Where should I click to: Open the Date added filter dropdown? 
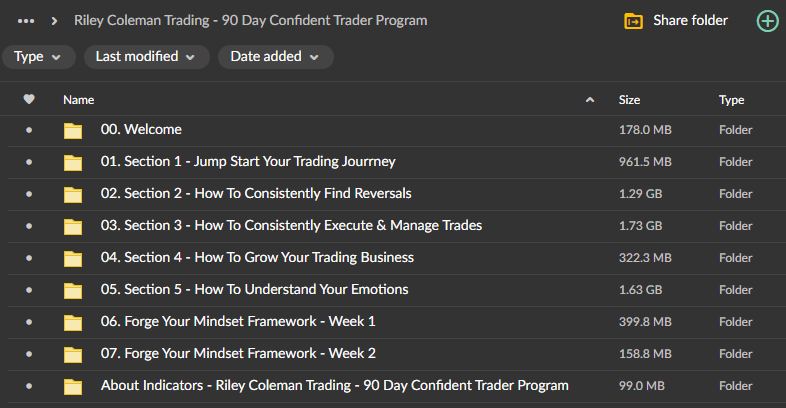[x=275, y=57]
